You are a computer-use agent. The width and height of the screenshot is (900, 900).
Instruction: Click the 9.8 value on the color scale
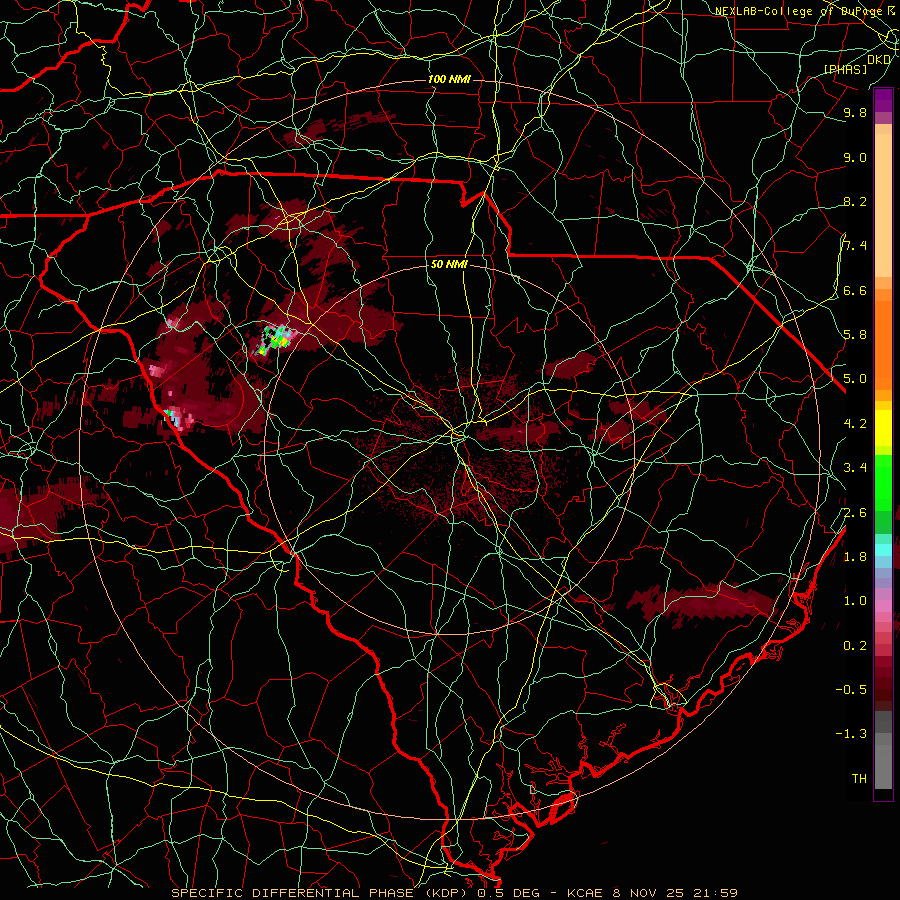(855, 113)
